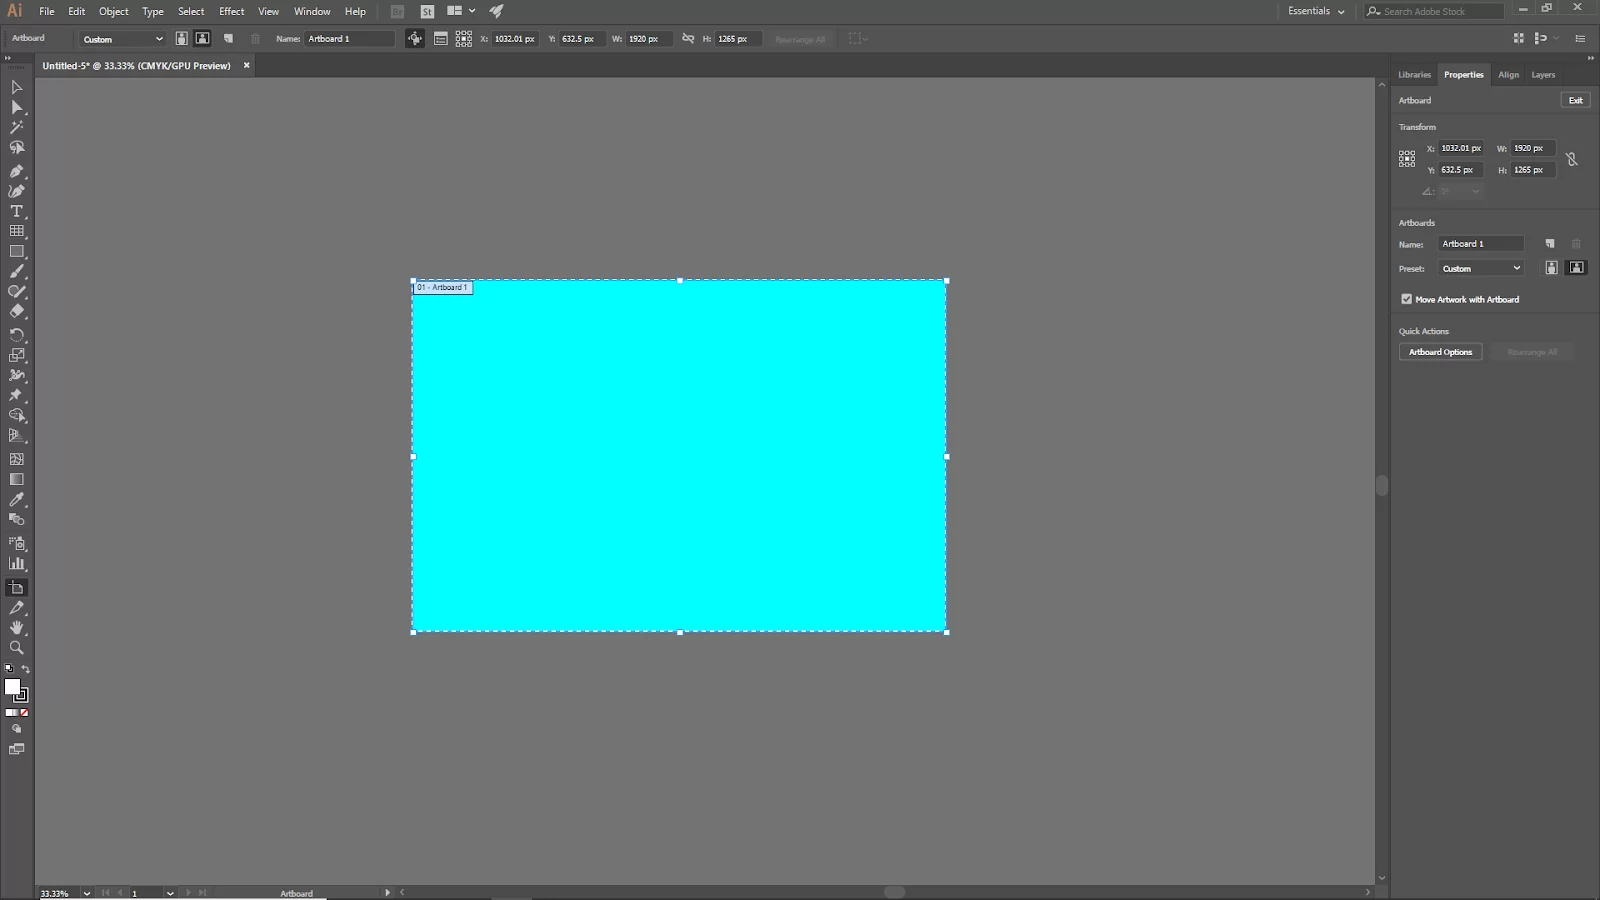Activate the Hand tool
Screen dimensions: 1600x900
(16, 627)
